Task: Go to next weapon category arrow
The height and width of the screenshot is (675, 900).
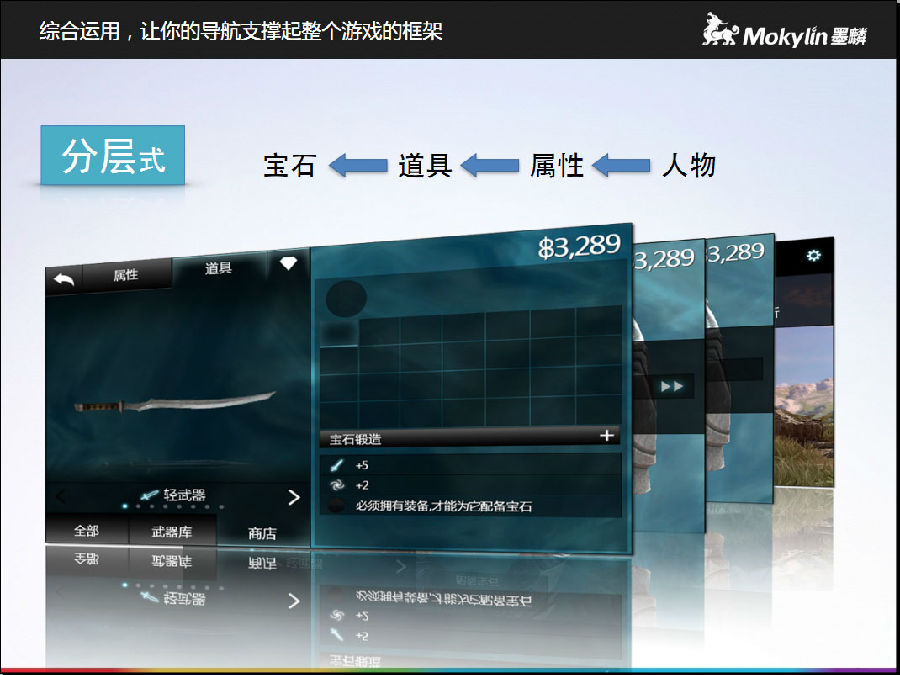Action: [293, 497]
